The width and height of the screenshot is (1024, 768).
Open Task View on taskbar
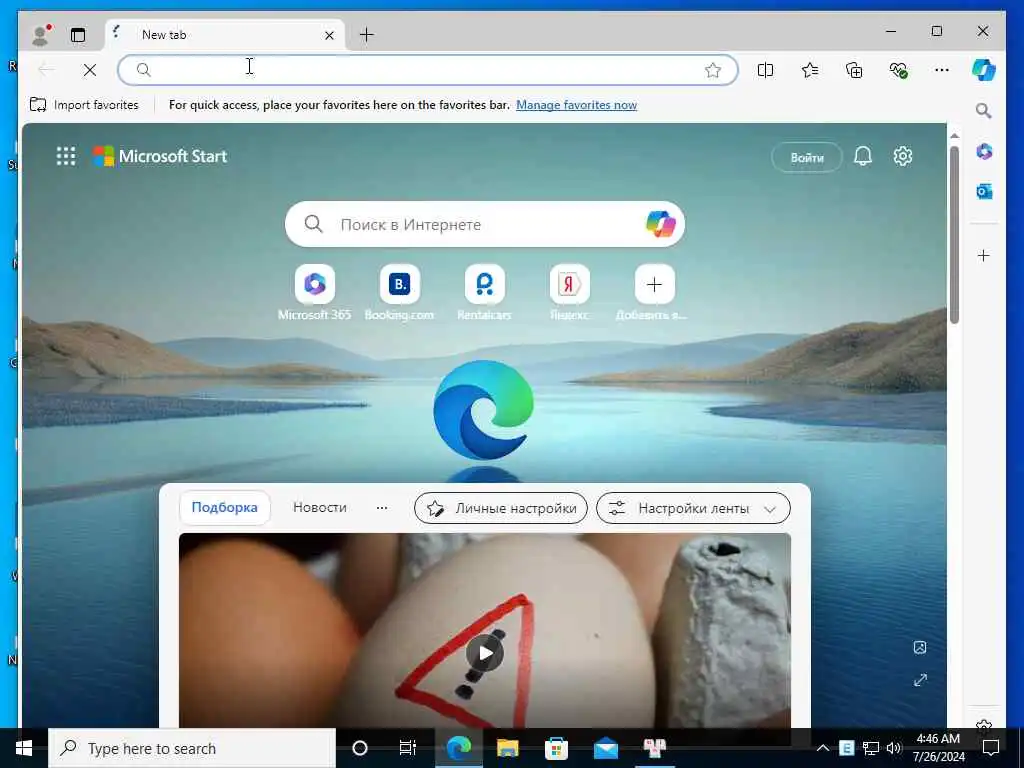pos(408,748)
